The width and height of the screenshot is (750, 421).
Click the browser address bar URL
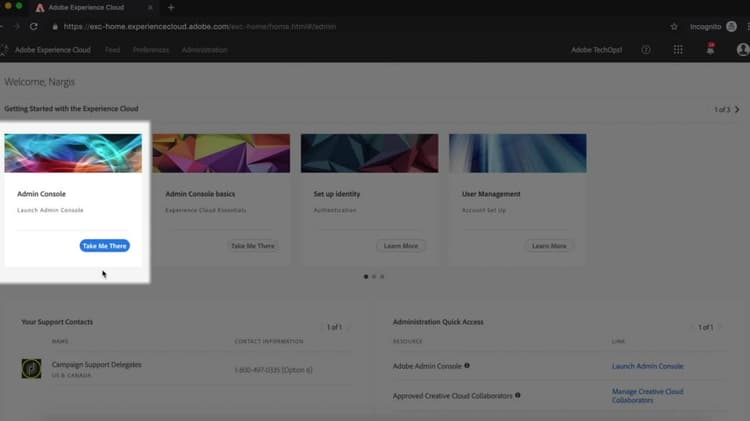tap(199, 27)
